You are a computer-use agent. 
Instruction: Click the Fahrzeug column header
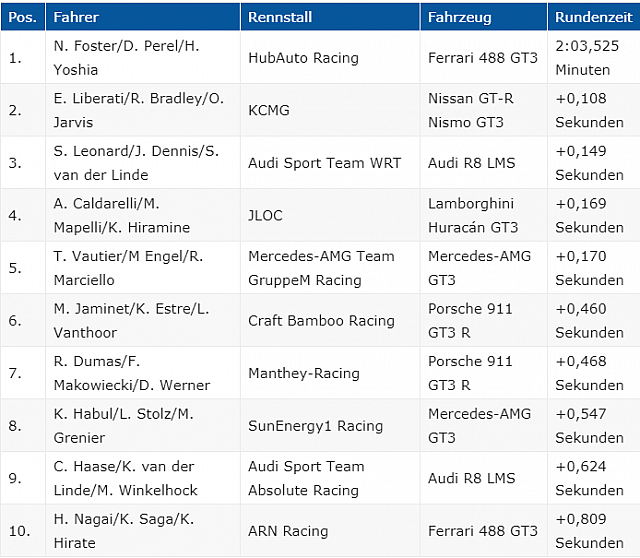[x=484, y=17]
